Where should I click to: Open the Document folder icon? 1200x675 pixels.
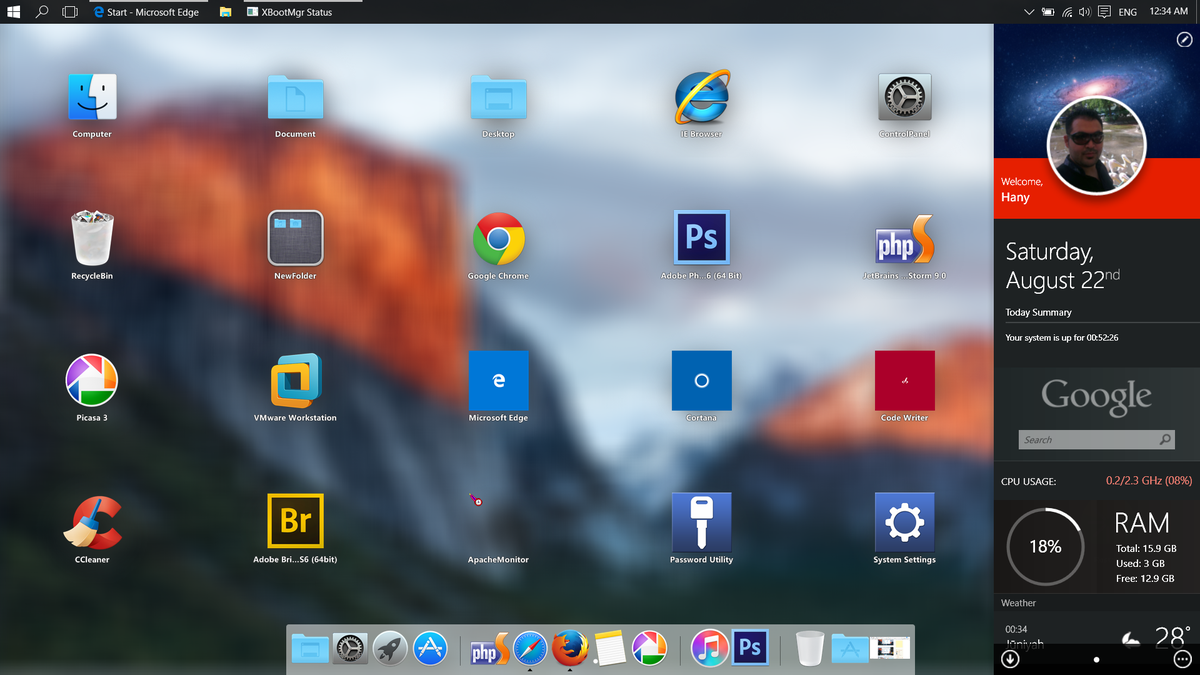click(x=295, y=98)
